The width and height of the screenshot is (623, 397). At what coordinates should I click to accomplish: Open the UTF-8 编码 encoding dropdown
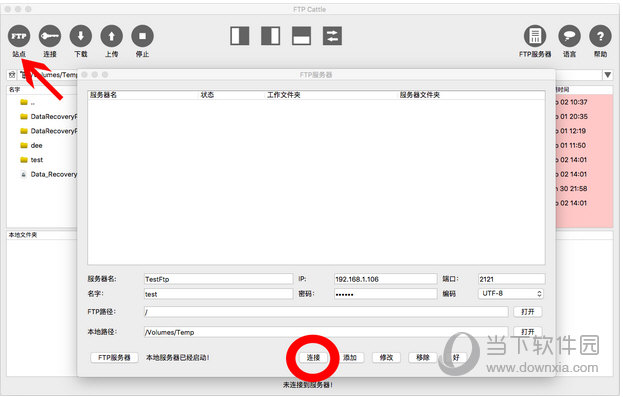point(511,294)
